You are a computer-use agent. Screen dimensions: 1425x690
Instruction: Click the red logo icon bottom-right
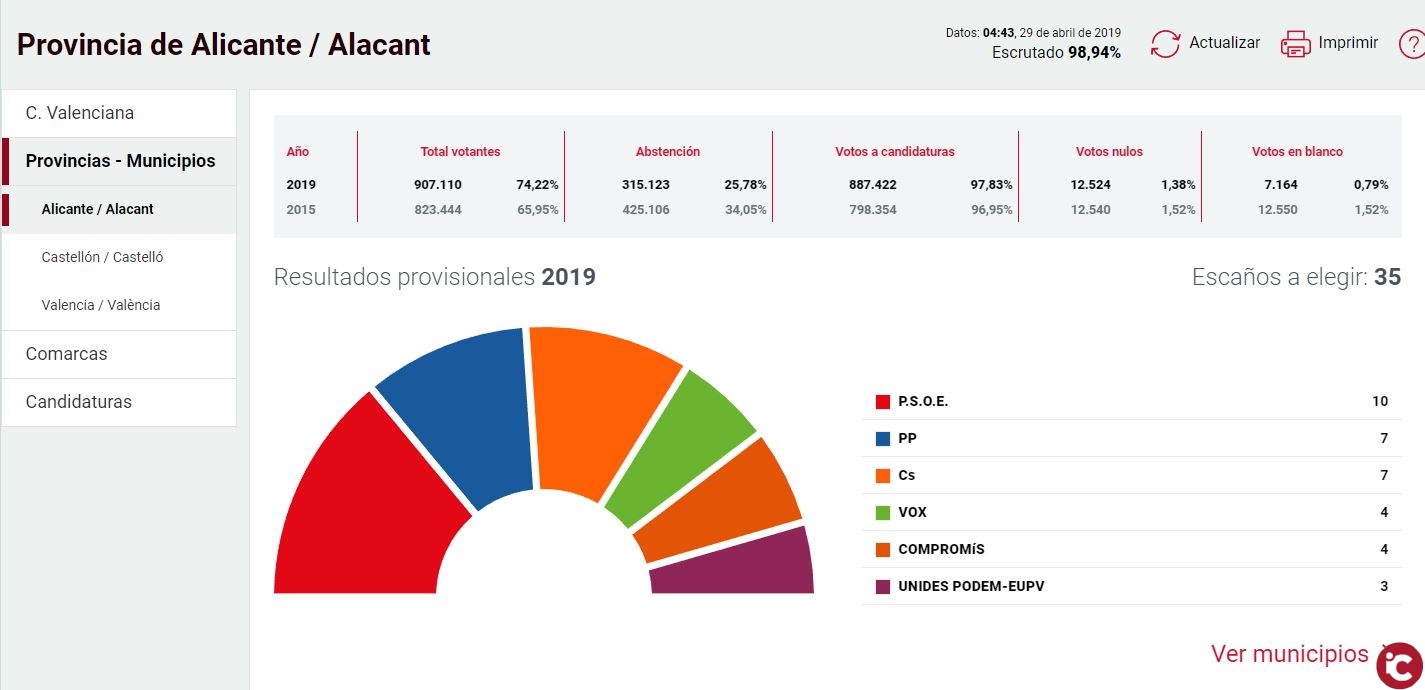pos(1399,665)
